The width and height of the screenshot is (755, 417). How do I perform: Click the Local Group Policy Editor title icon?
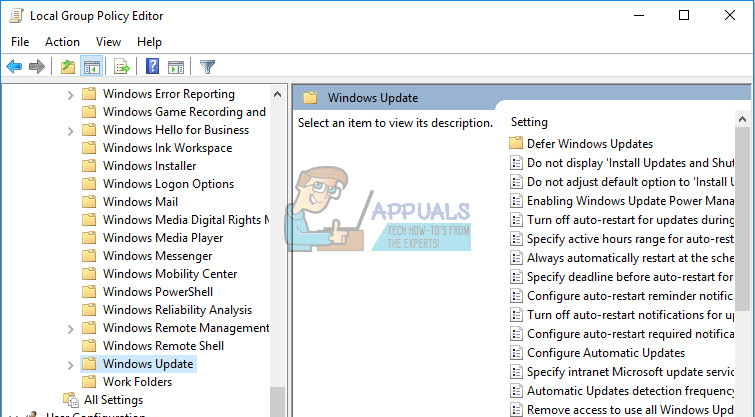tap(15, 16)
